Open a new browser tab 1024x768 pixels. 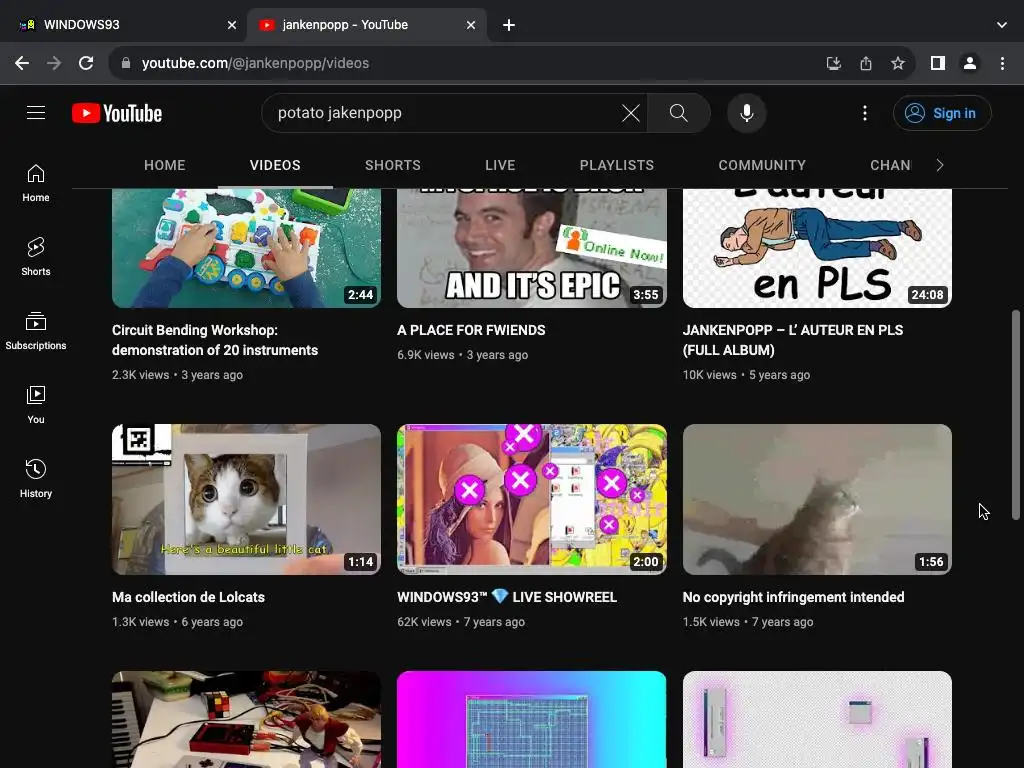tap(509, 25)
